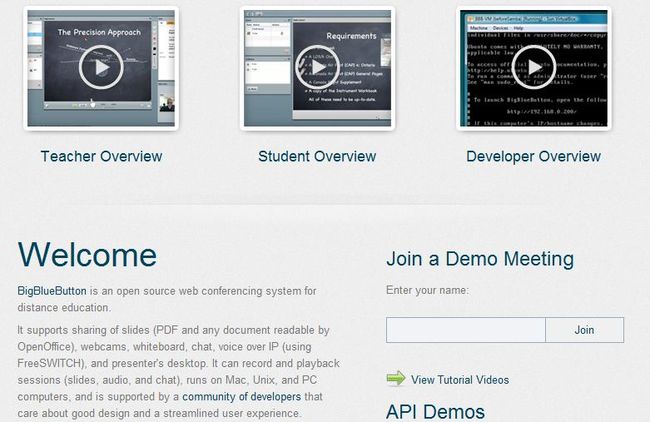Click the Join button
Image resolution: width=650 pixels, height=422 pixels.
click(x=585, y=330)
